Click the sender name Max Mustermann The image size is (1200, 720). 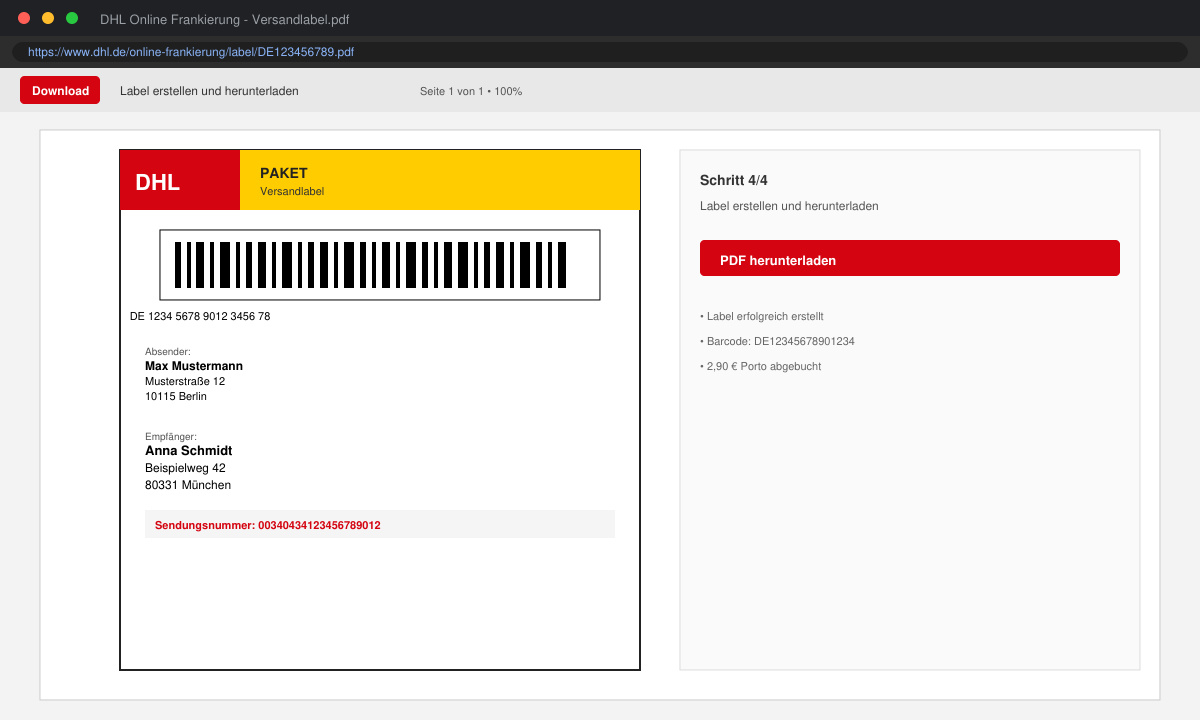point(194,366)
